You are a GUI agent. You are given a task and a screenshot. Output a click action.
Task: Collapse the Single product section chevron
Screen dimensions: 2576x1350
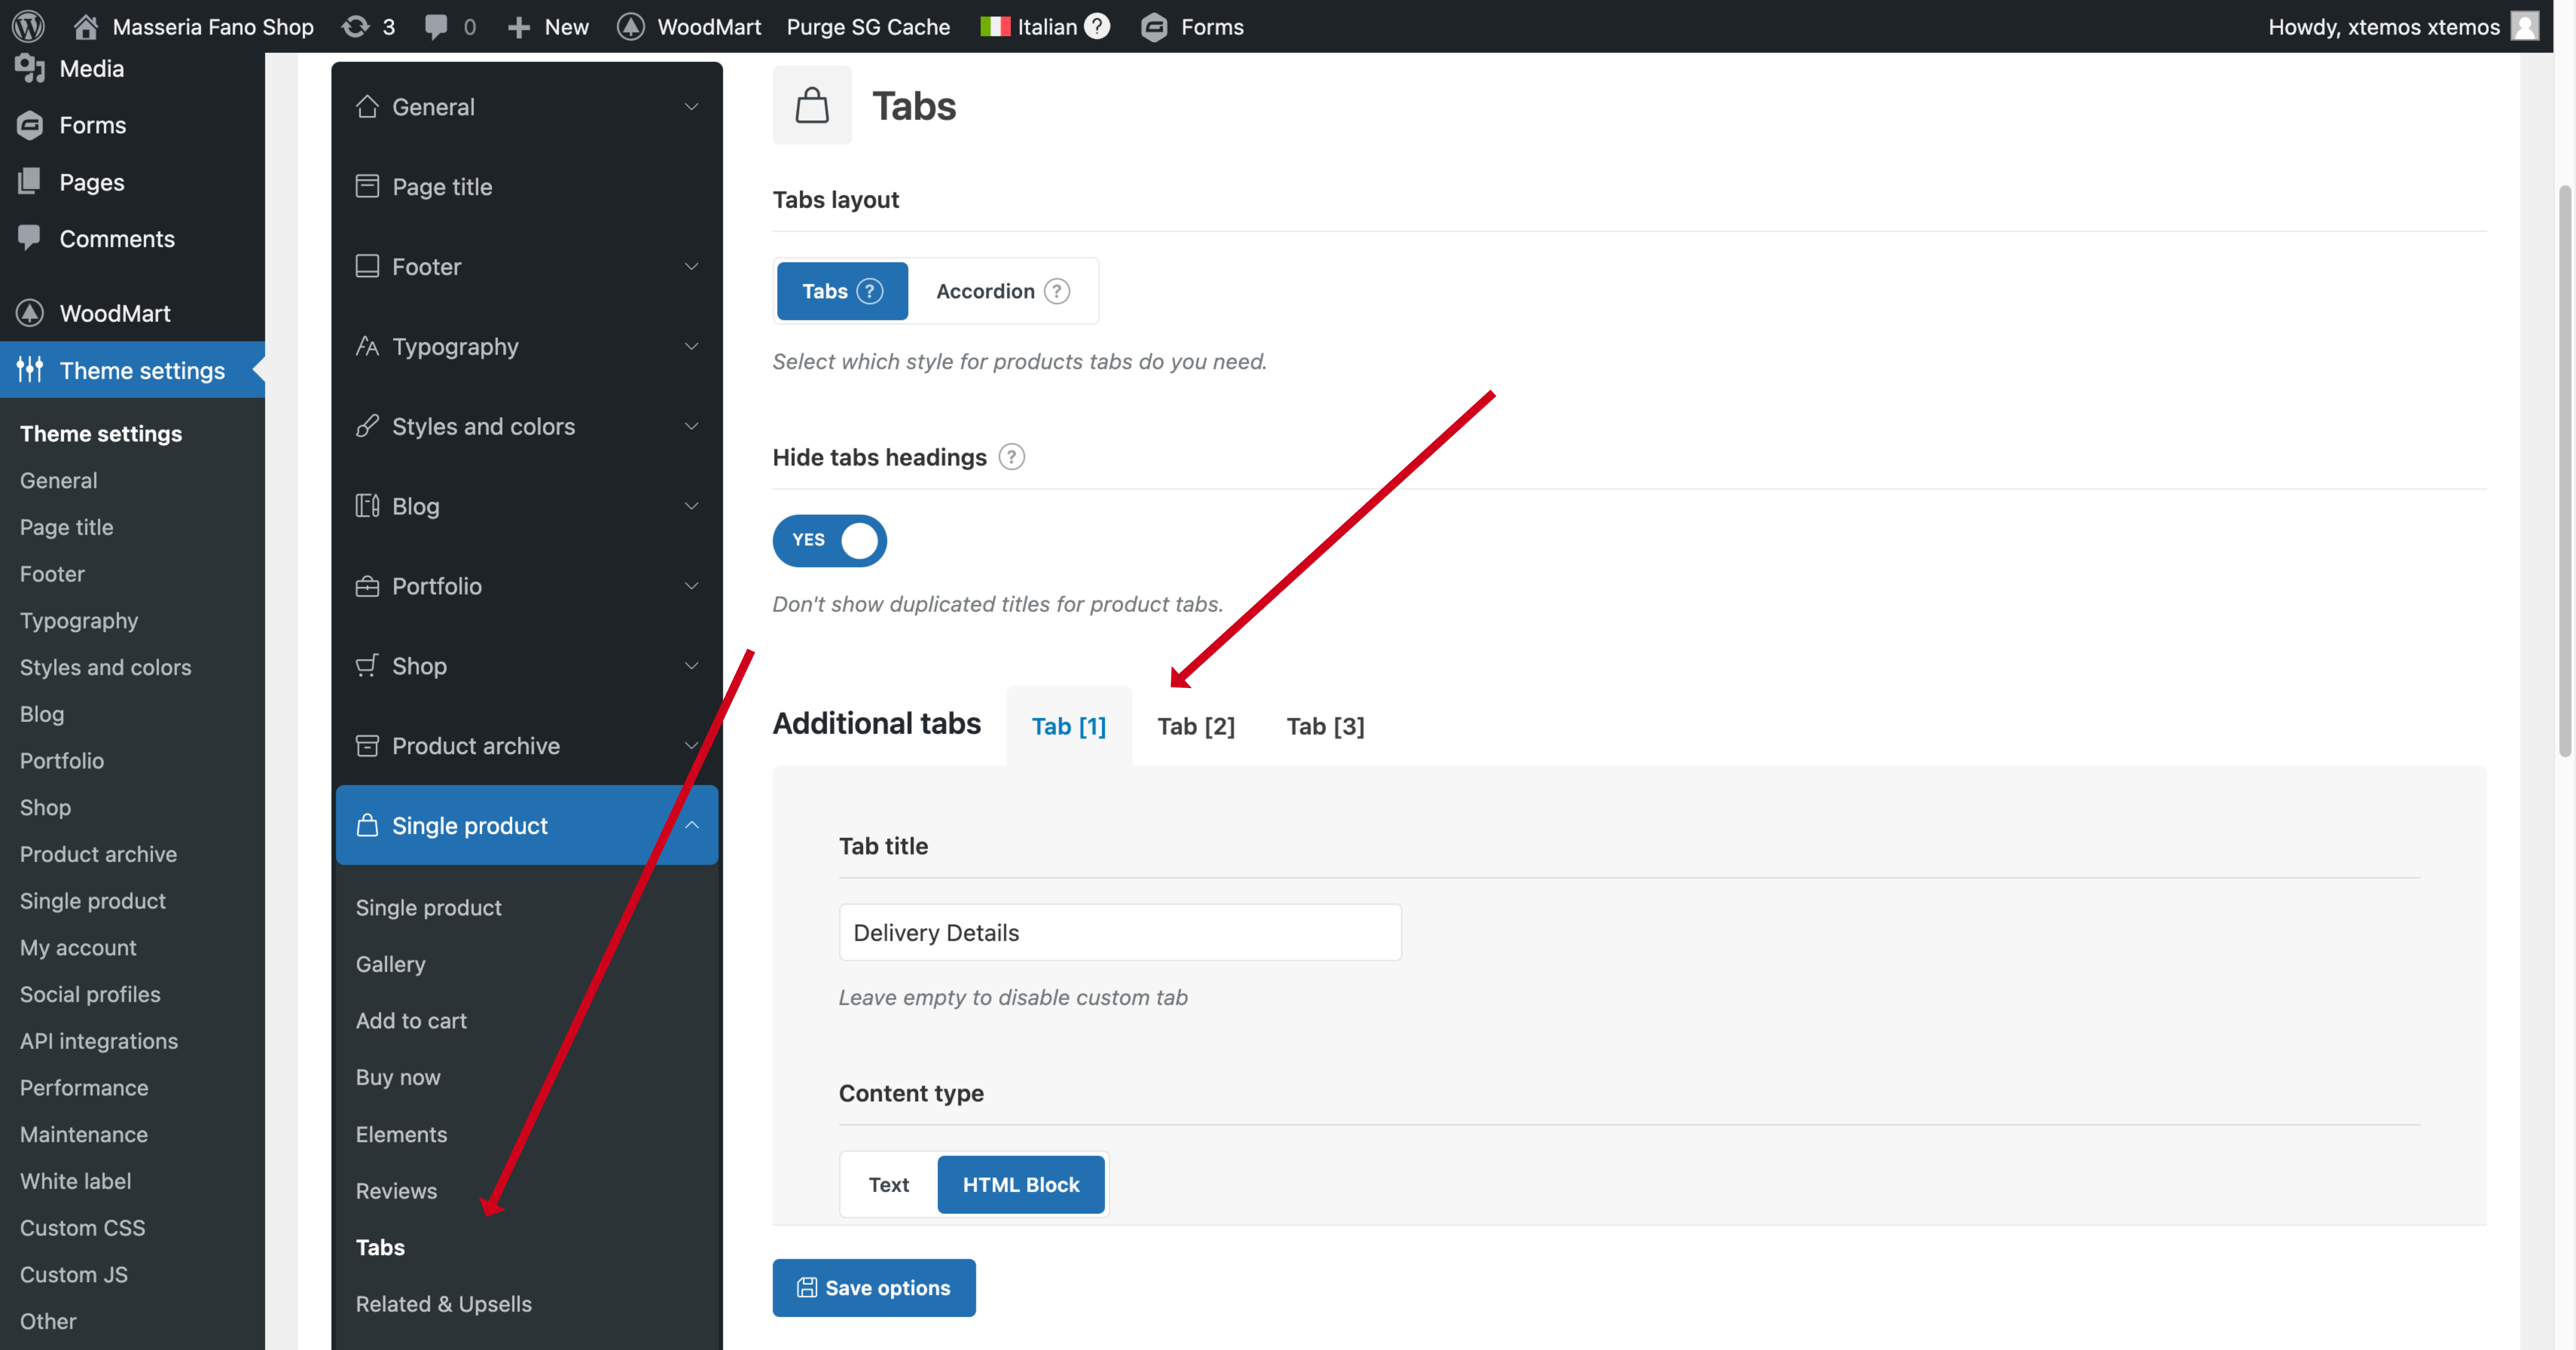[x=691, y=825]
